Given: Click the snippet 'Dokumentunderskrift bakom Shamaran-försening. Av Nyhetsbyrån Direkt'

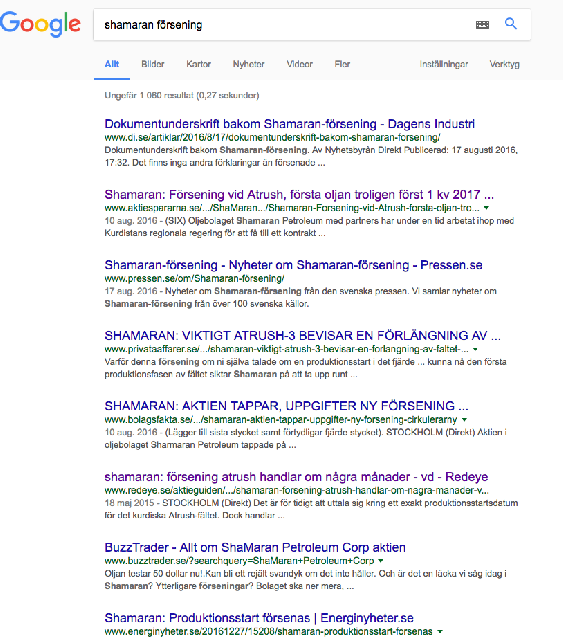Looking at the screenshot, I should (x=311, y=156).
